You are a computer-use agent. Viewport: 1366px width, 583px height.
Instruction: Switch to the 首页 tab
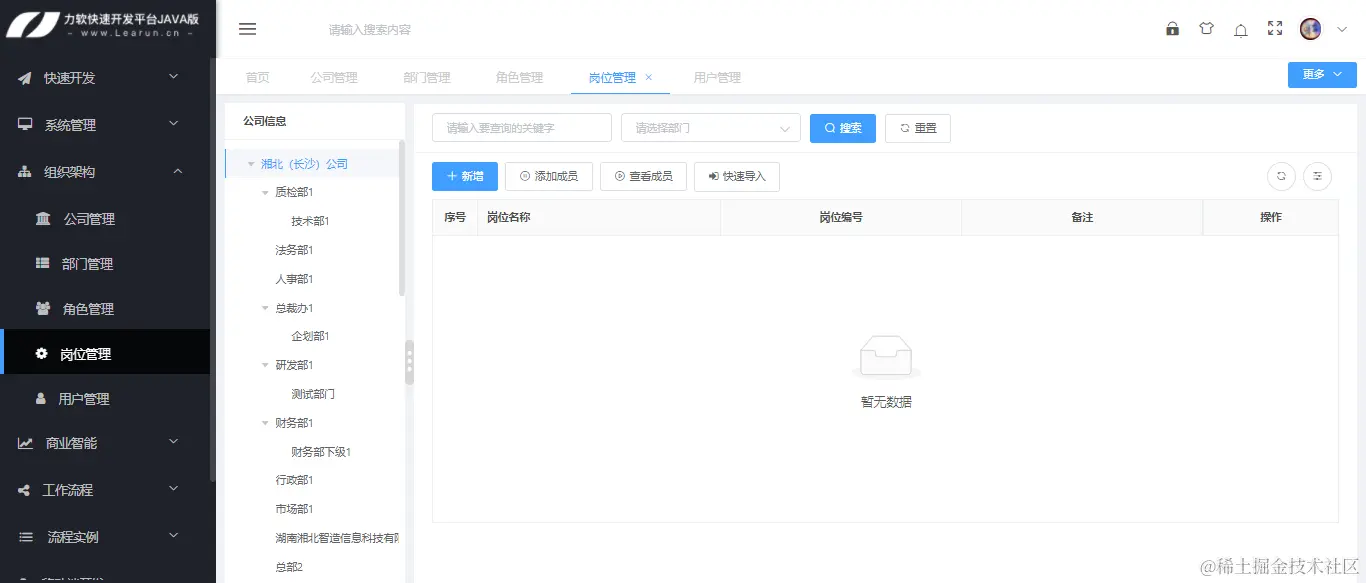pos(257,76)
